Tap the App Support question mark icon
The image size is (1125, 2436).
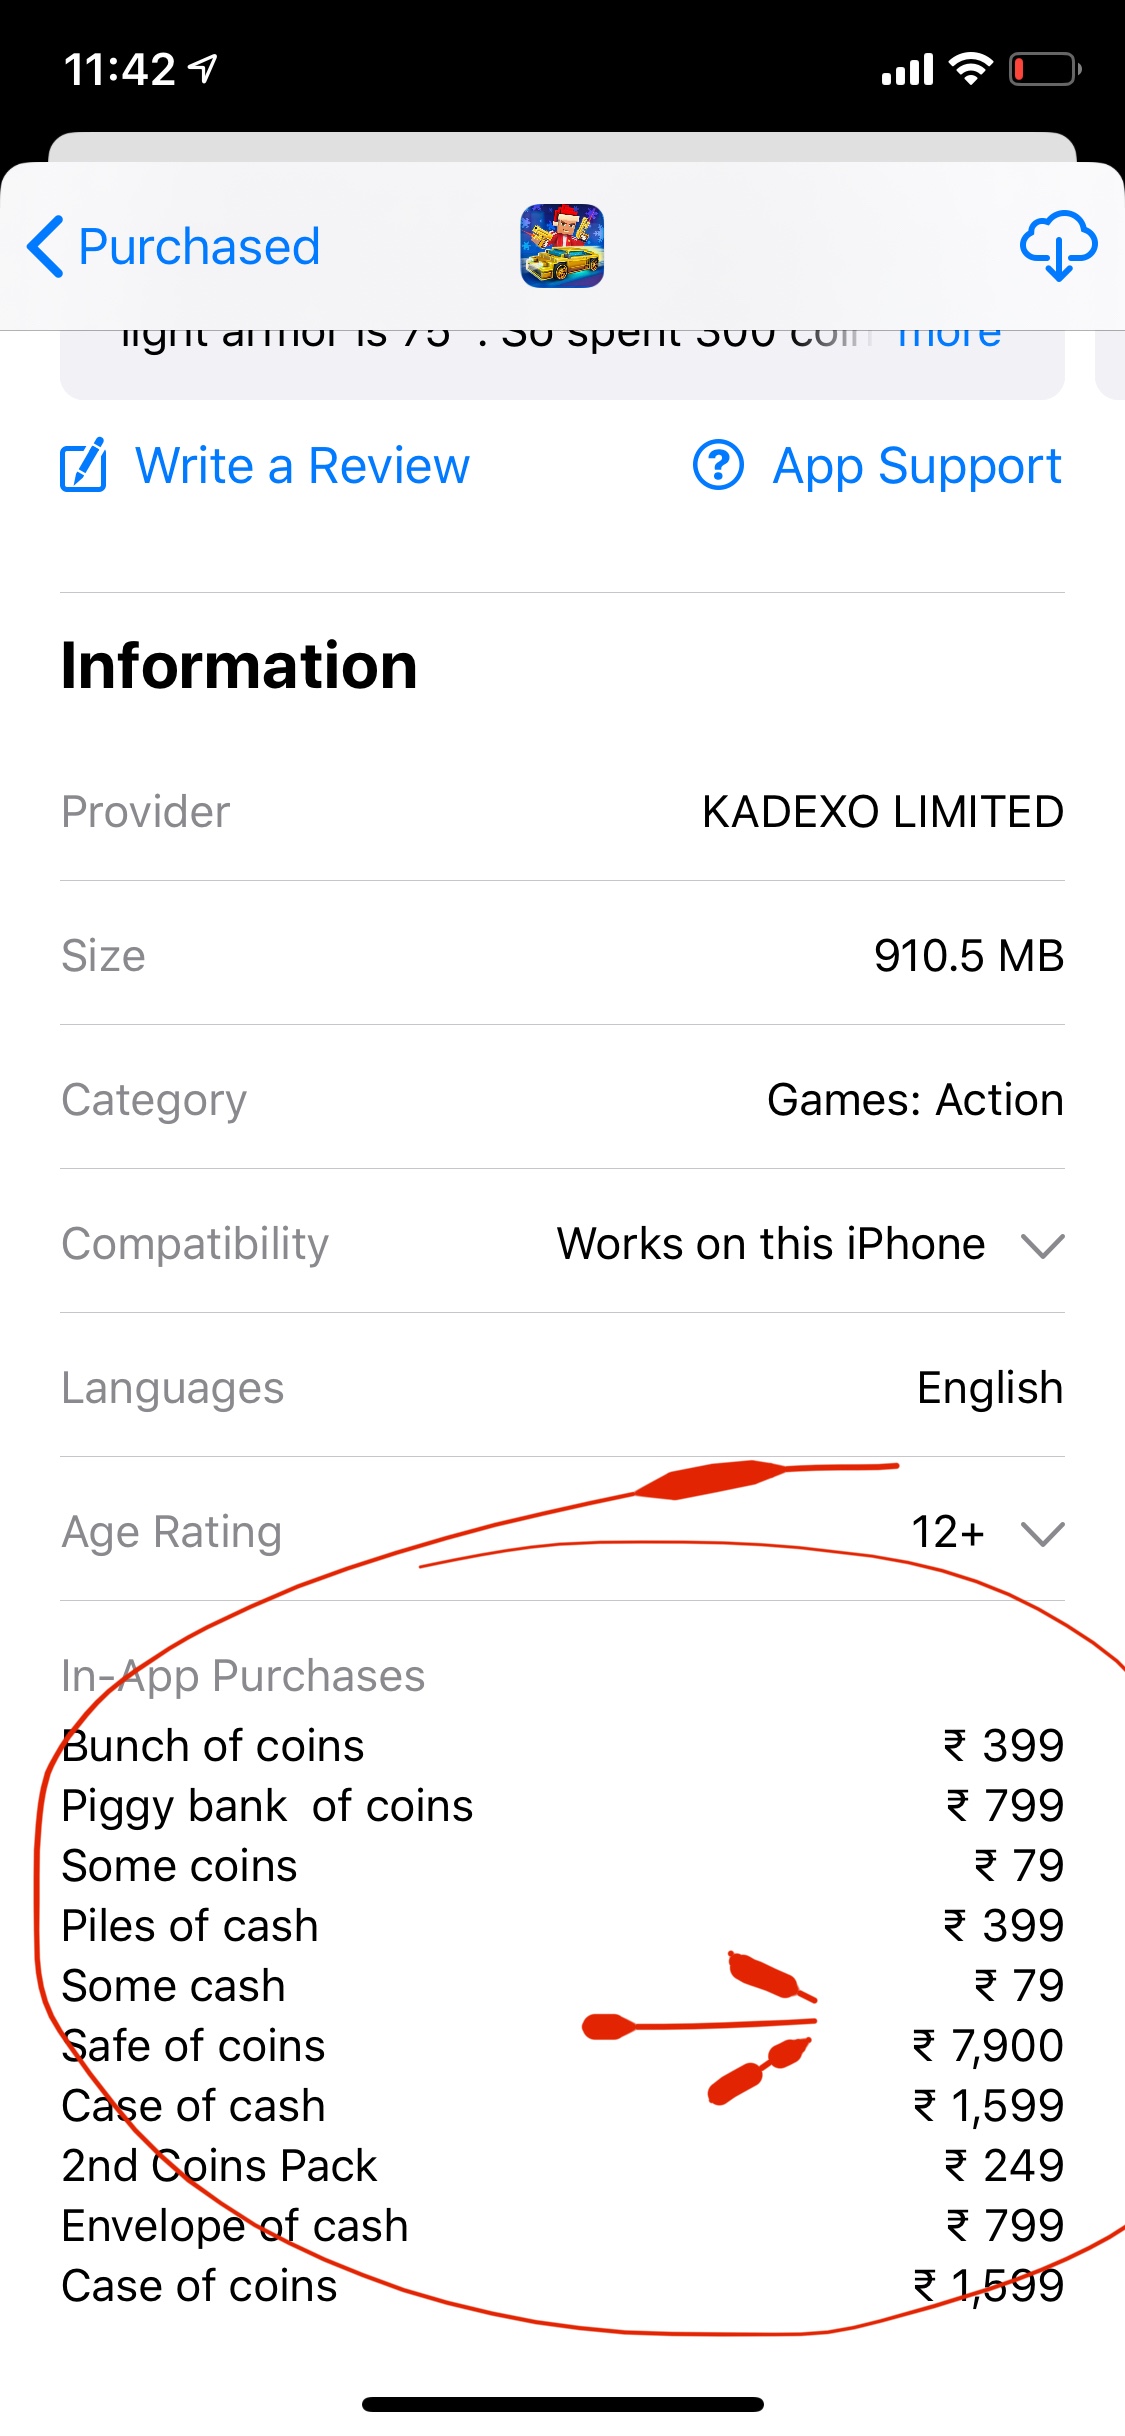718,465
